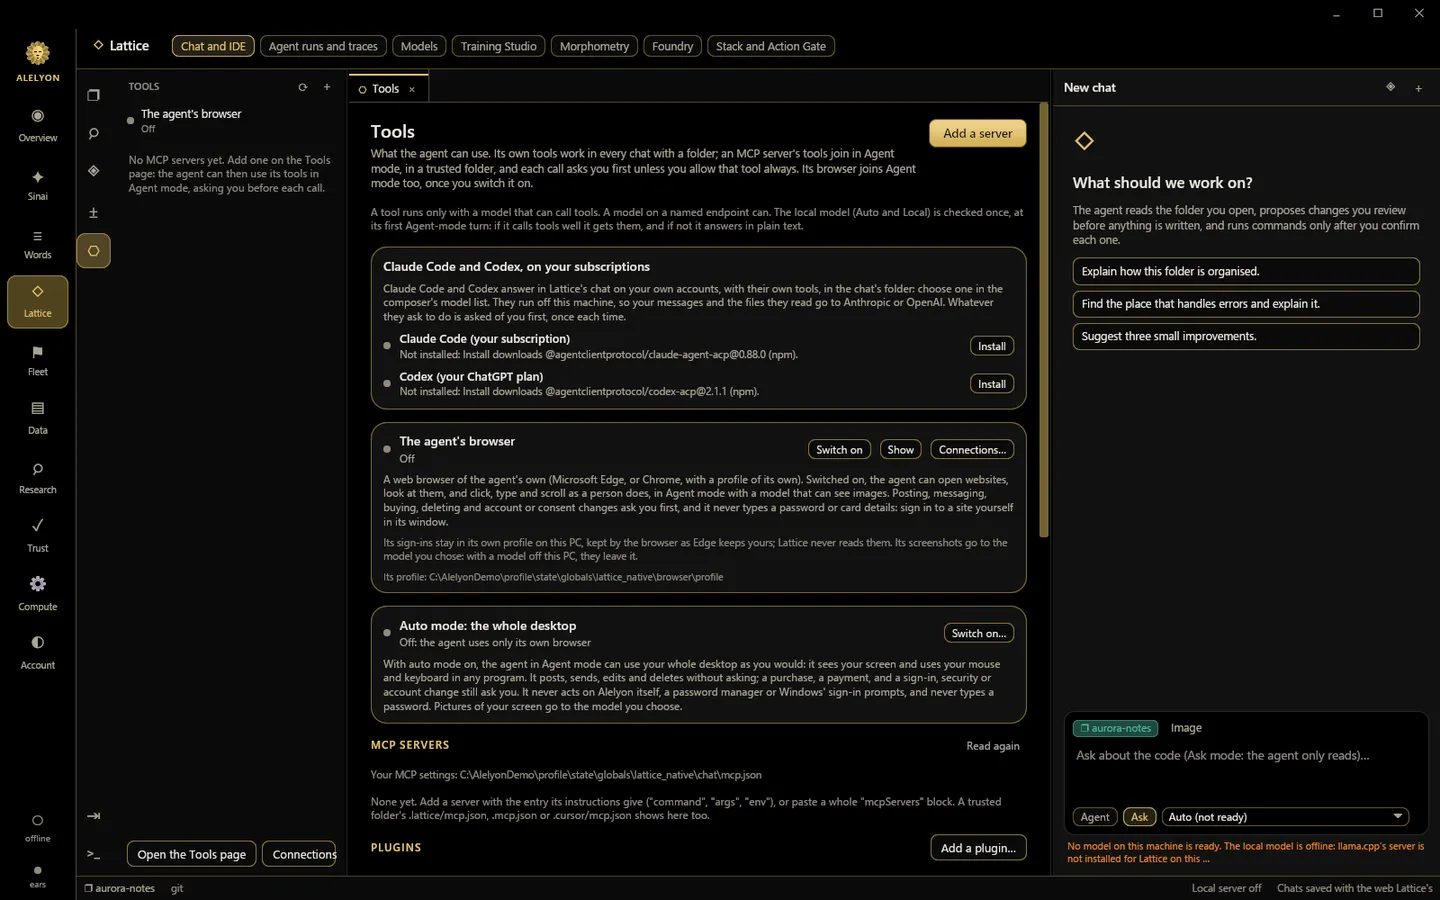
Task: Install Claude Code (your subscription)
Action: (992, 346)
